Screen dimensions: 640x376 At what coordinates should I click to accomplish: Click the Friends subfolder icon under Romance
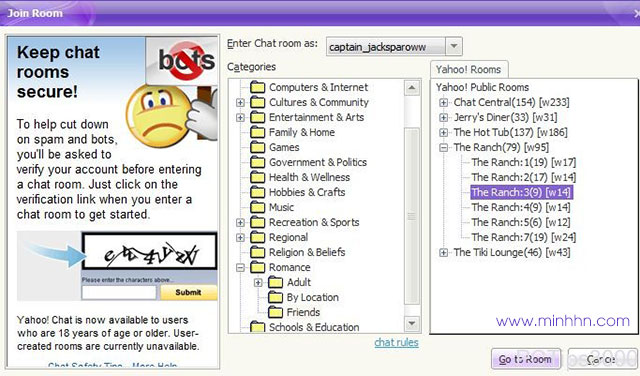point(276,312)
